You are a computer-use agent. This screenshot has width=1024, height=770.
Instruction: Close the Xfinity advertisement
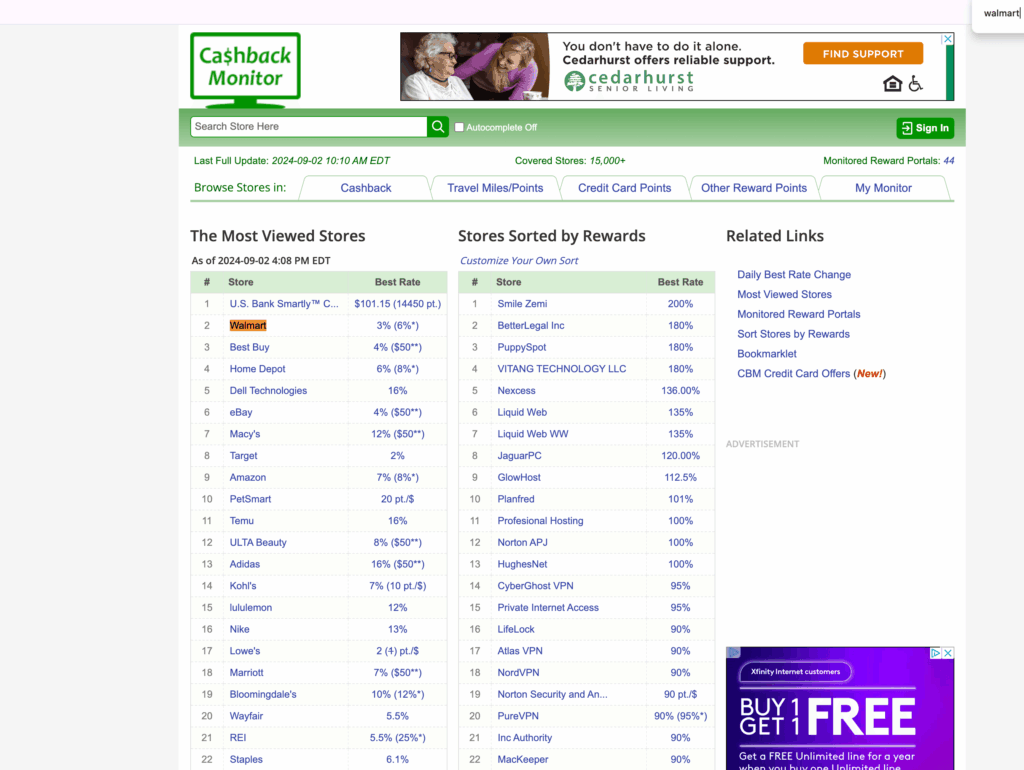948,653
